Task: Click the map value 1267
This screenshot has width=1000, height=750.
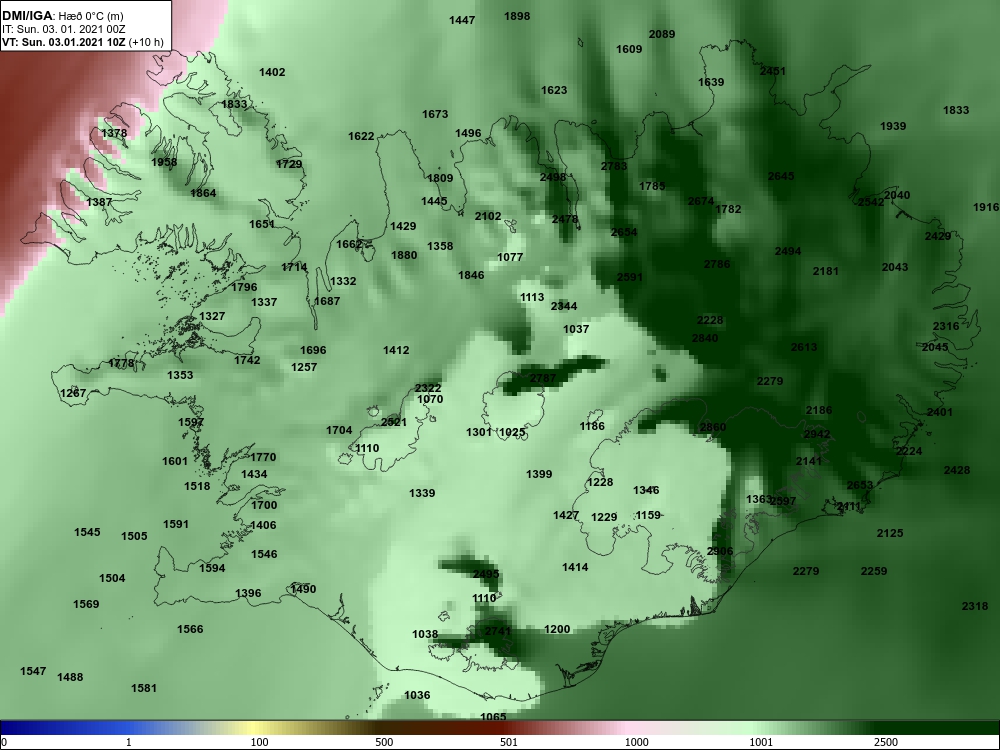Action: pos(73,393)
